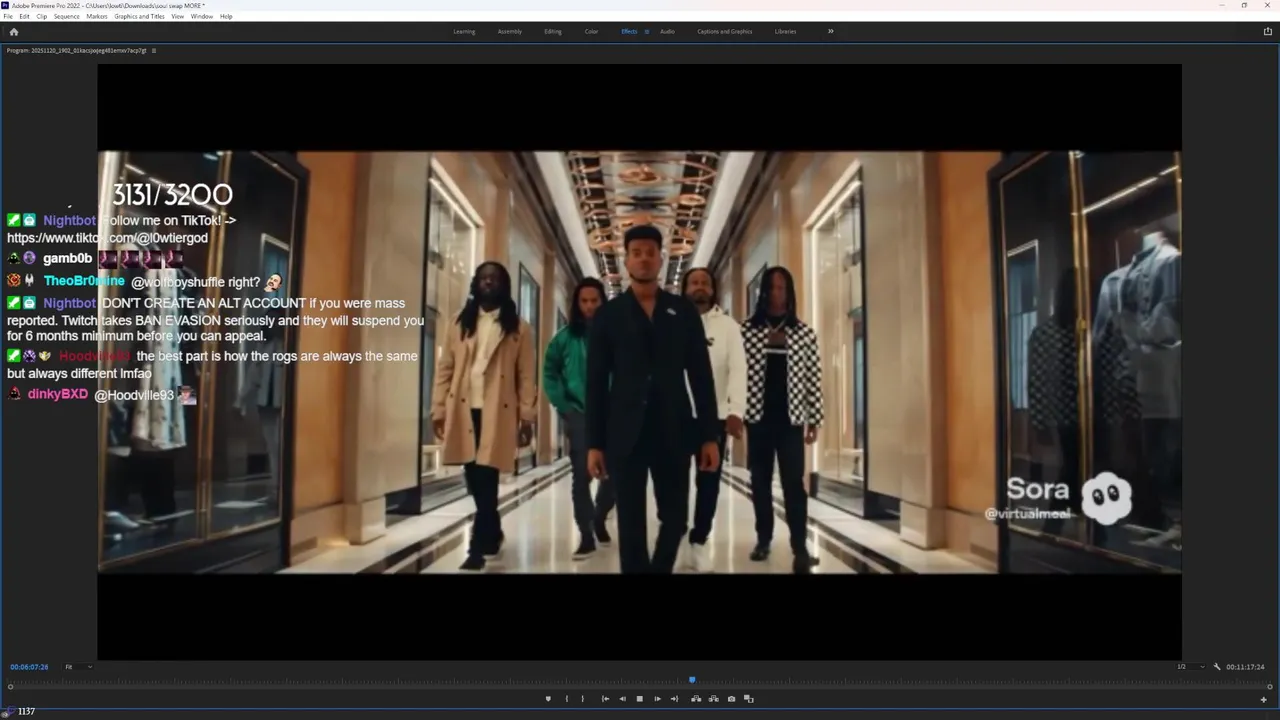Click the Lift button
The image size is (1280, 720).
696,699
